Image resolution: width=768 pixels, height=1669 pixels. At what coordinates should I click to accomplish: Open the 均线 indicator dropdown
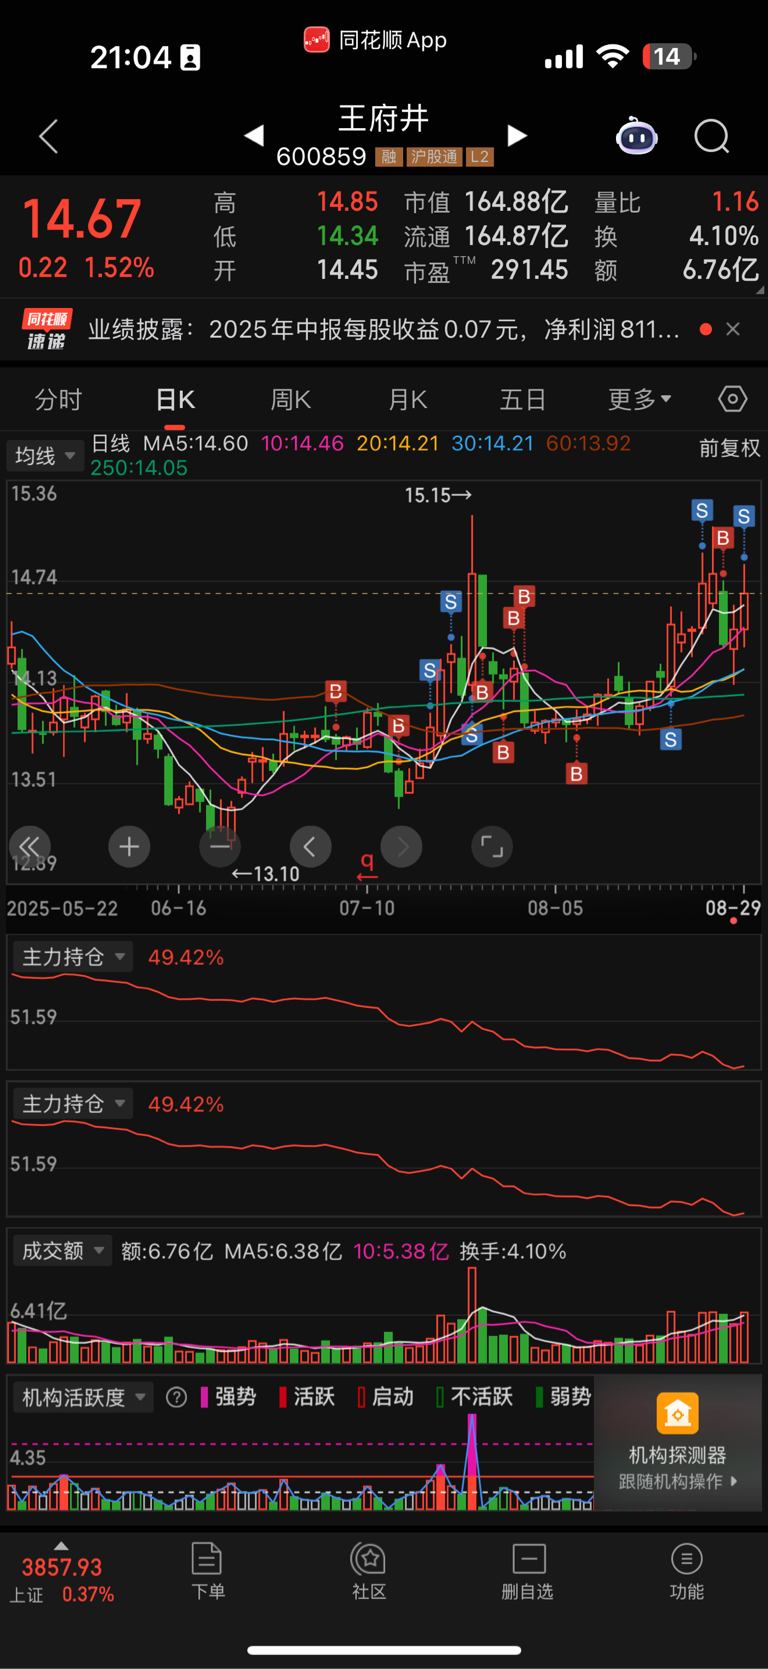45,456
